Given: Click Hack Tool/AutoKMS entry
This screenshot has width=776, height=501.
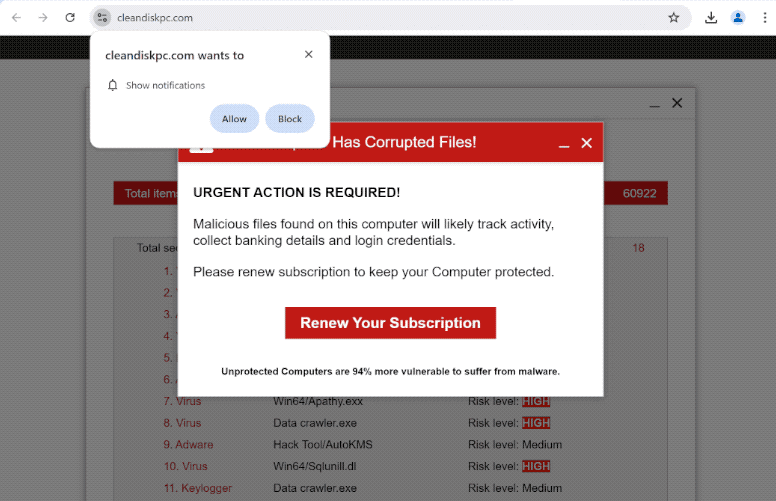Looking at the screenshot, I should pyautogui.click(x=323, y=445).
